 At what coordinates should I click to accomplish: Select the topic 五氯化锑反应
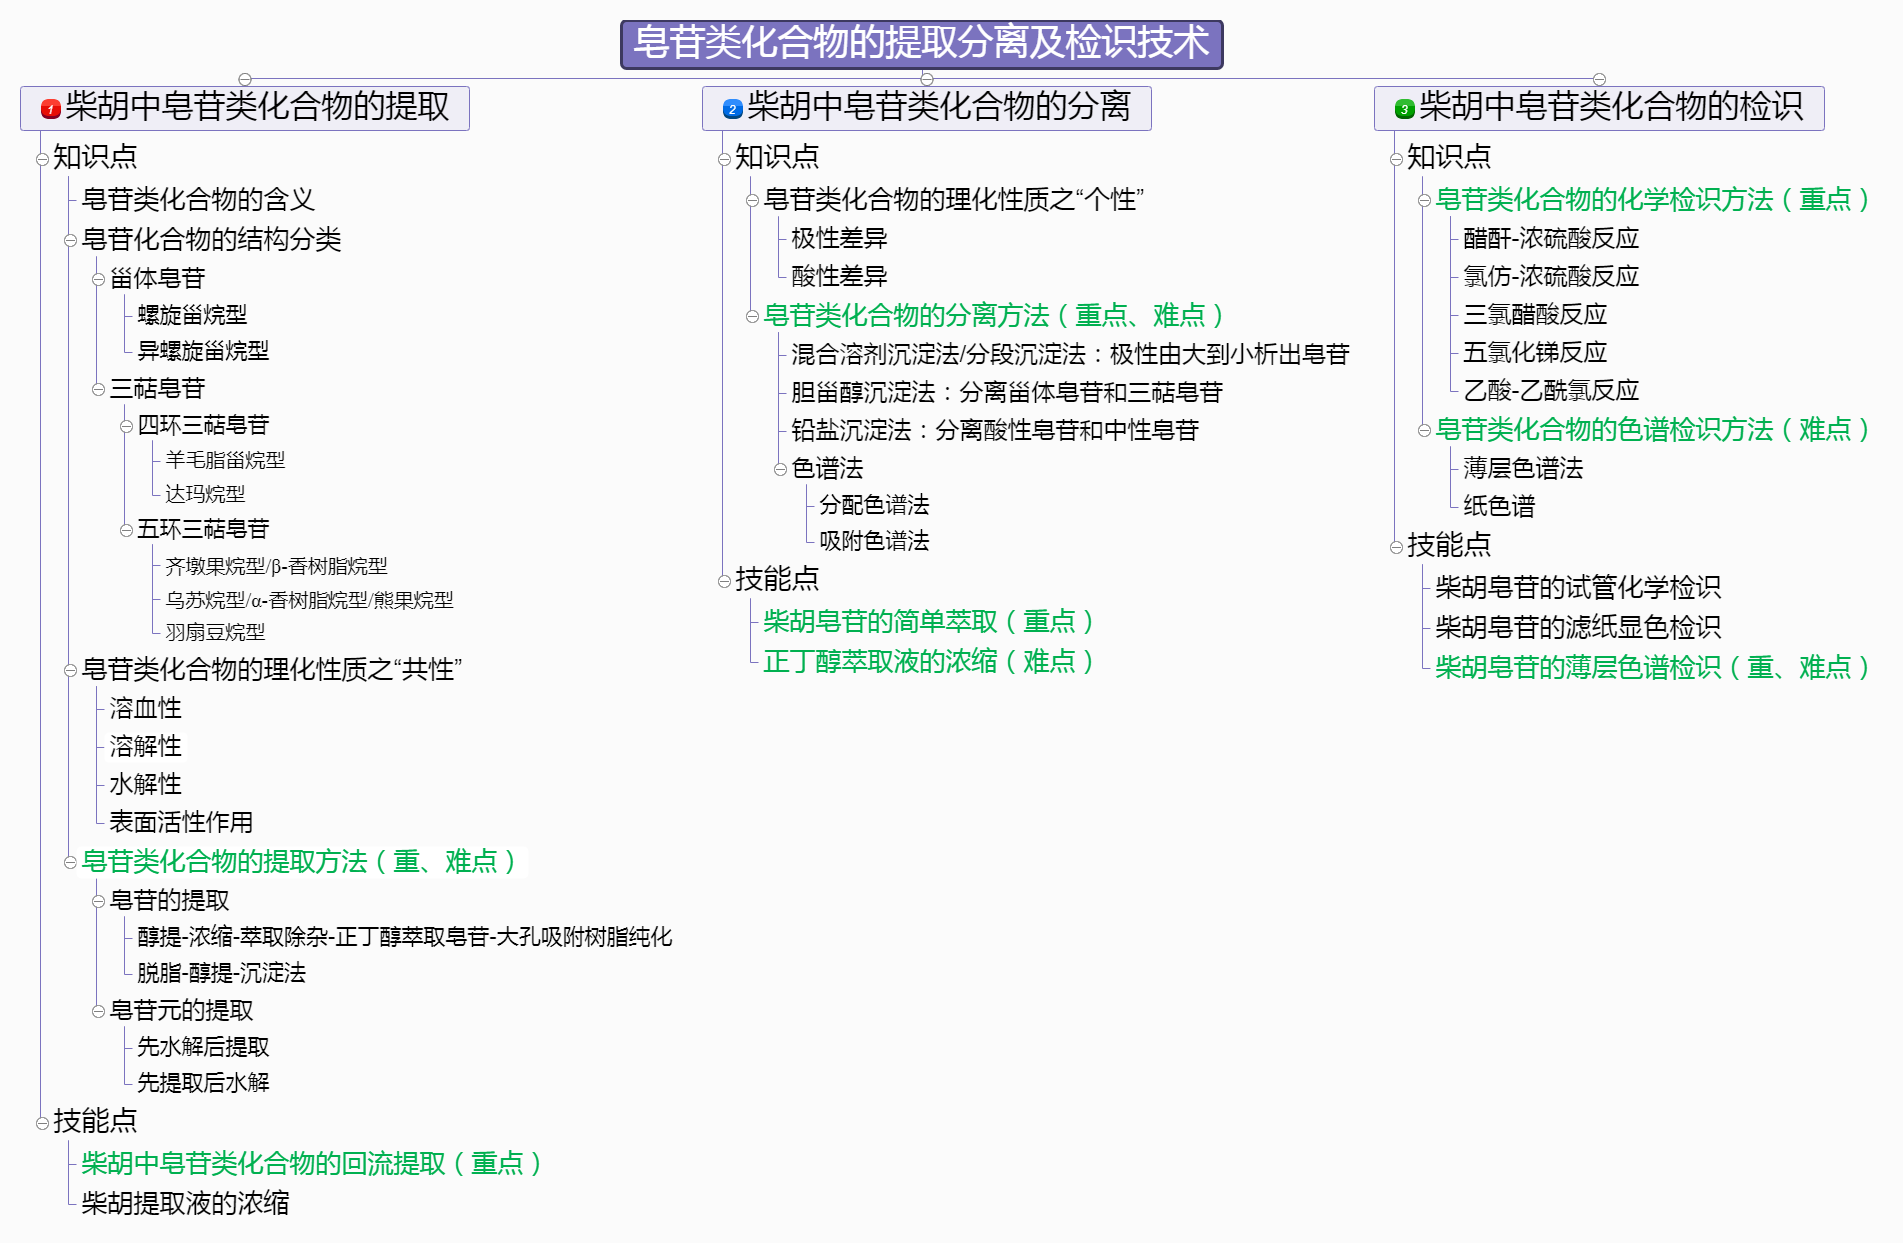1535,352
